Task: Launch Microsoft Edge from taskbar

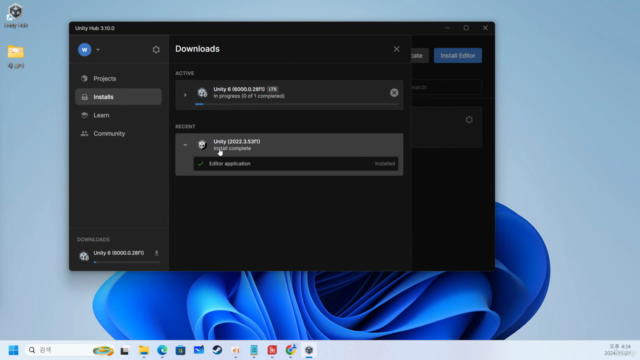Action: [162, 350]
